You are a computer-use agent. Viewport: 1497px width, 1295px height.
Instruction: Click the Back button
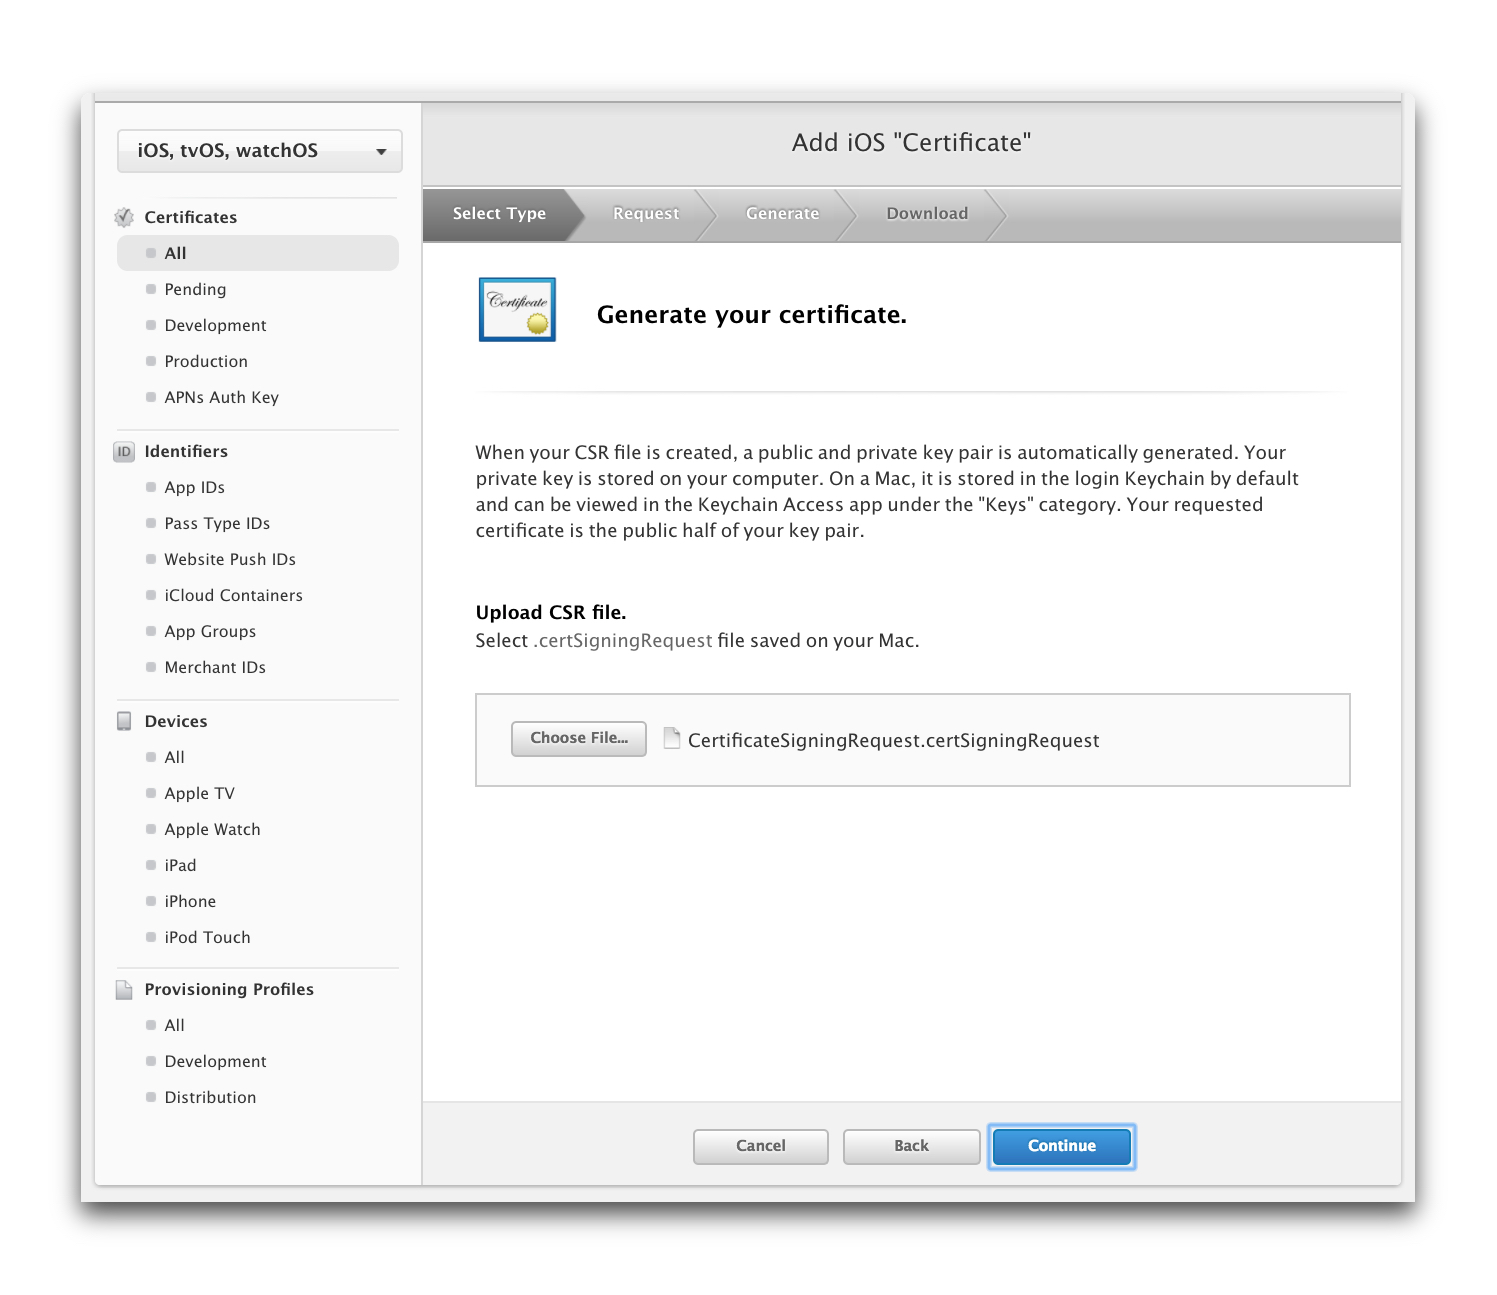(911, 1146)
